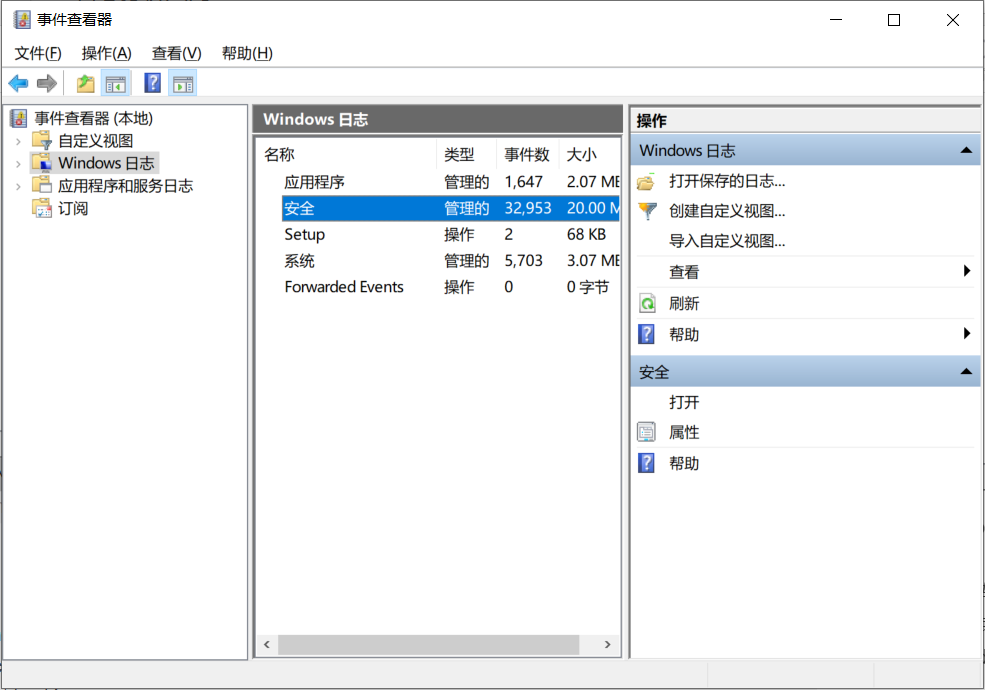Image resolution: width=985 pixels, height=690 pixels.
Task: Click the 属性 icon in actions pane
Action: coord(646,432)
